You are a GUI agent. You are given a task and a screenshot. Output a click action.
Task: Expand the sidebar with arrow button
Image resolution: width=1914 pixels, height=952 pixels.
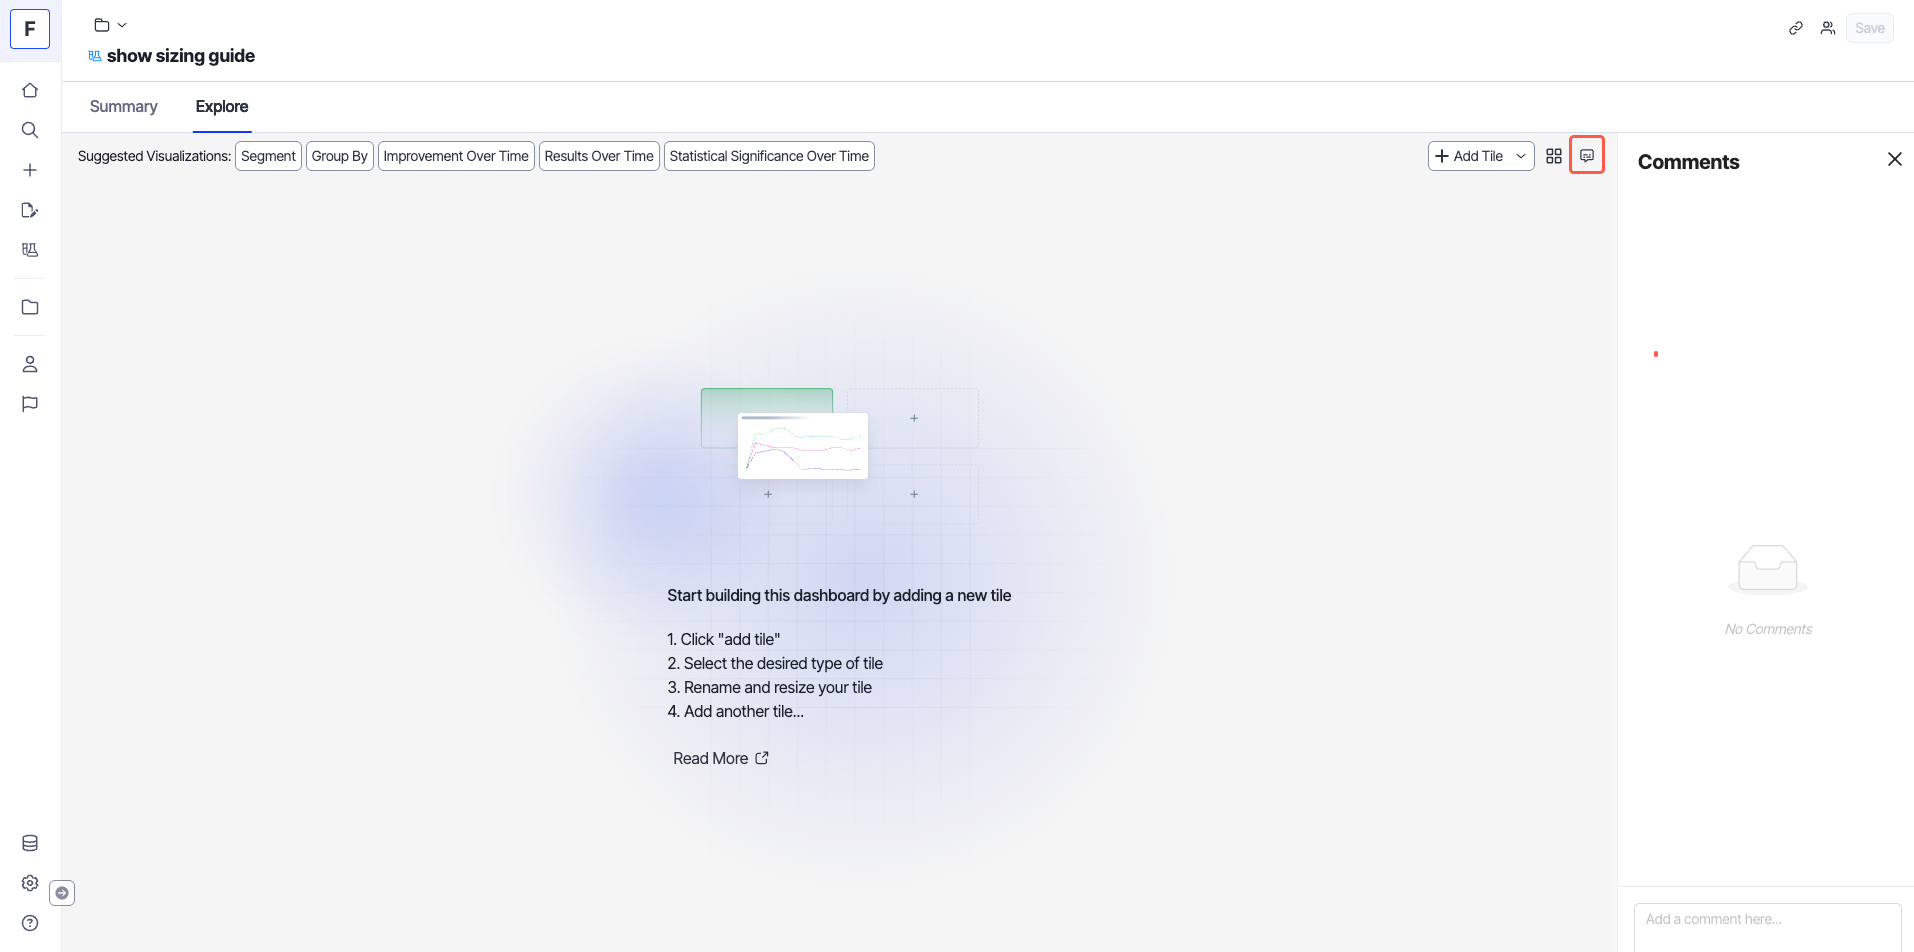click(x=62, y=893)
